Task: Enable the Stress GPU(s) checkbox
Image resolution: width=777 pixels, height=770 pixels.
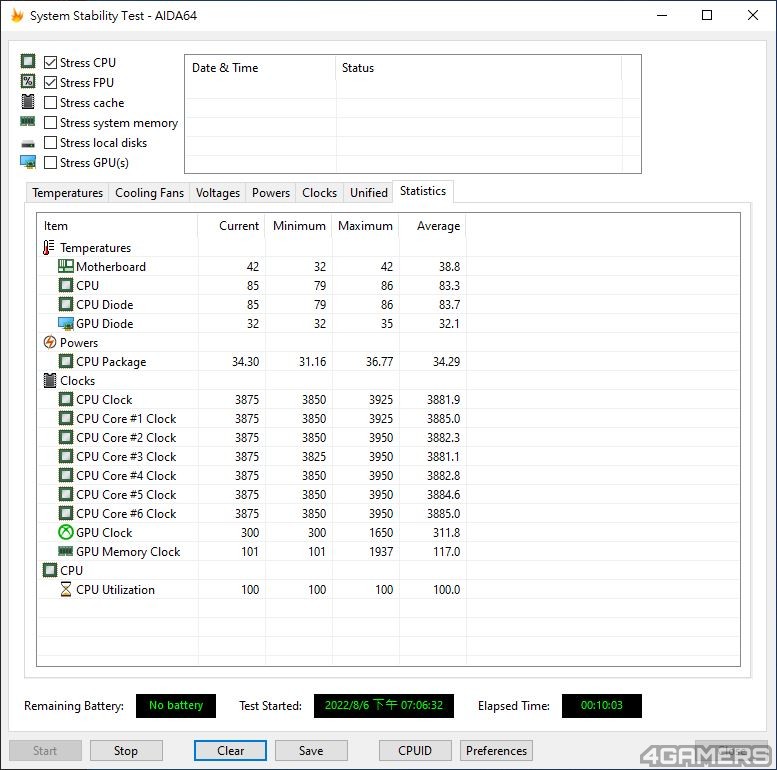Action: click(x=50, y=163)
